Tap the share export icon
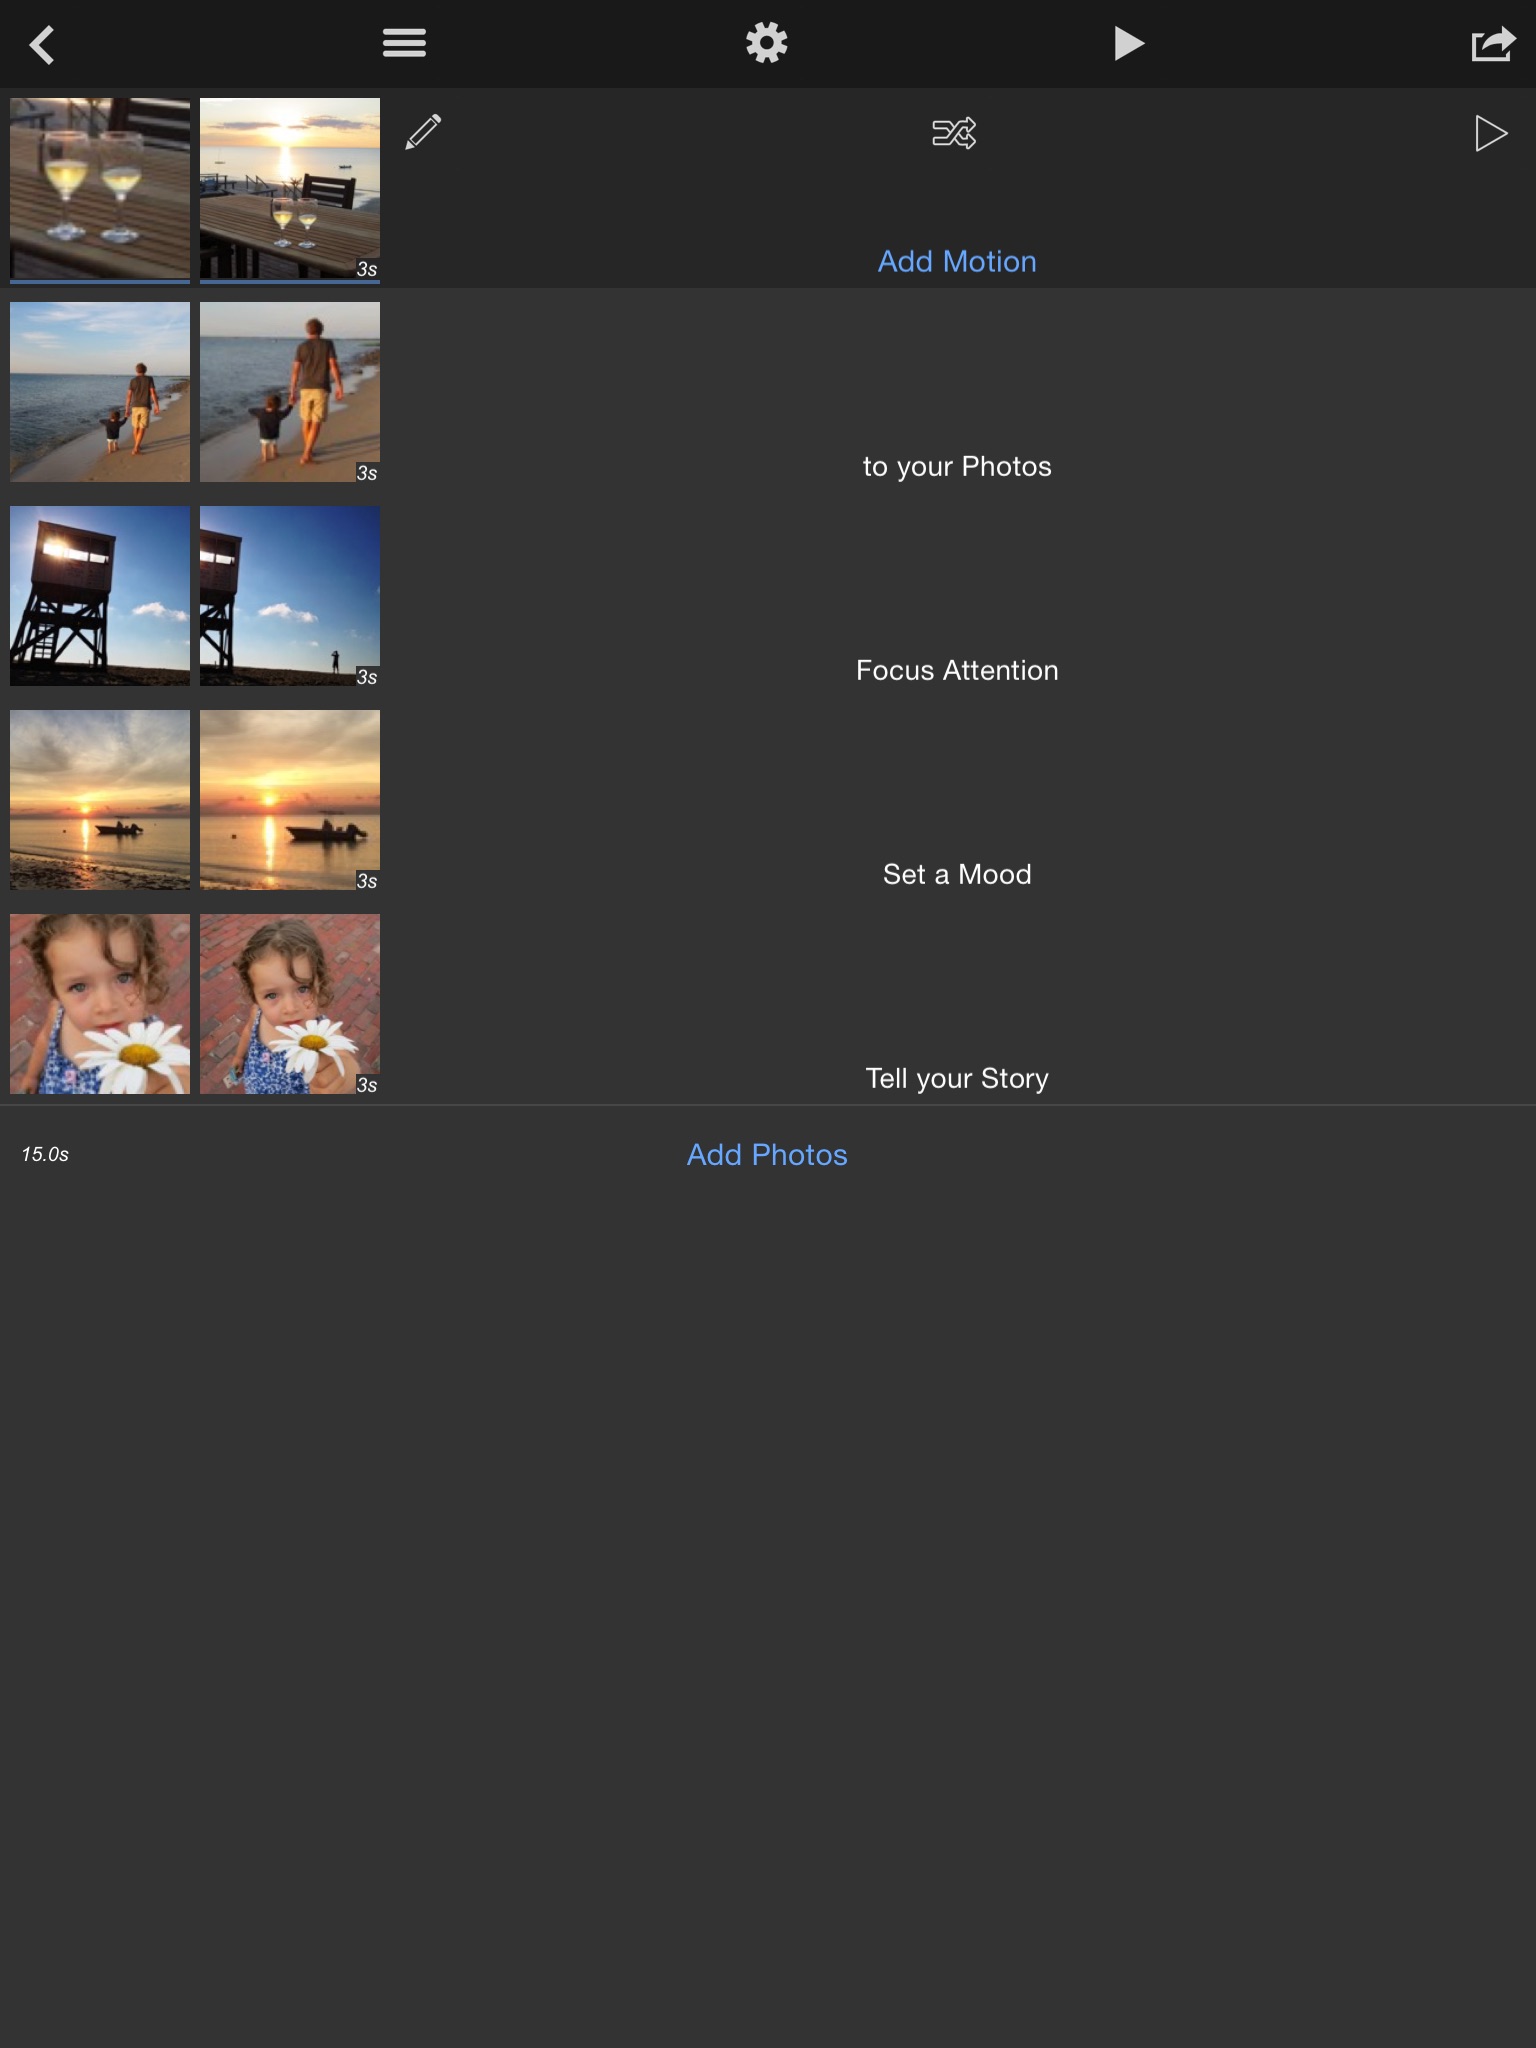1536x2048 pixels. point(1492,45)
